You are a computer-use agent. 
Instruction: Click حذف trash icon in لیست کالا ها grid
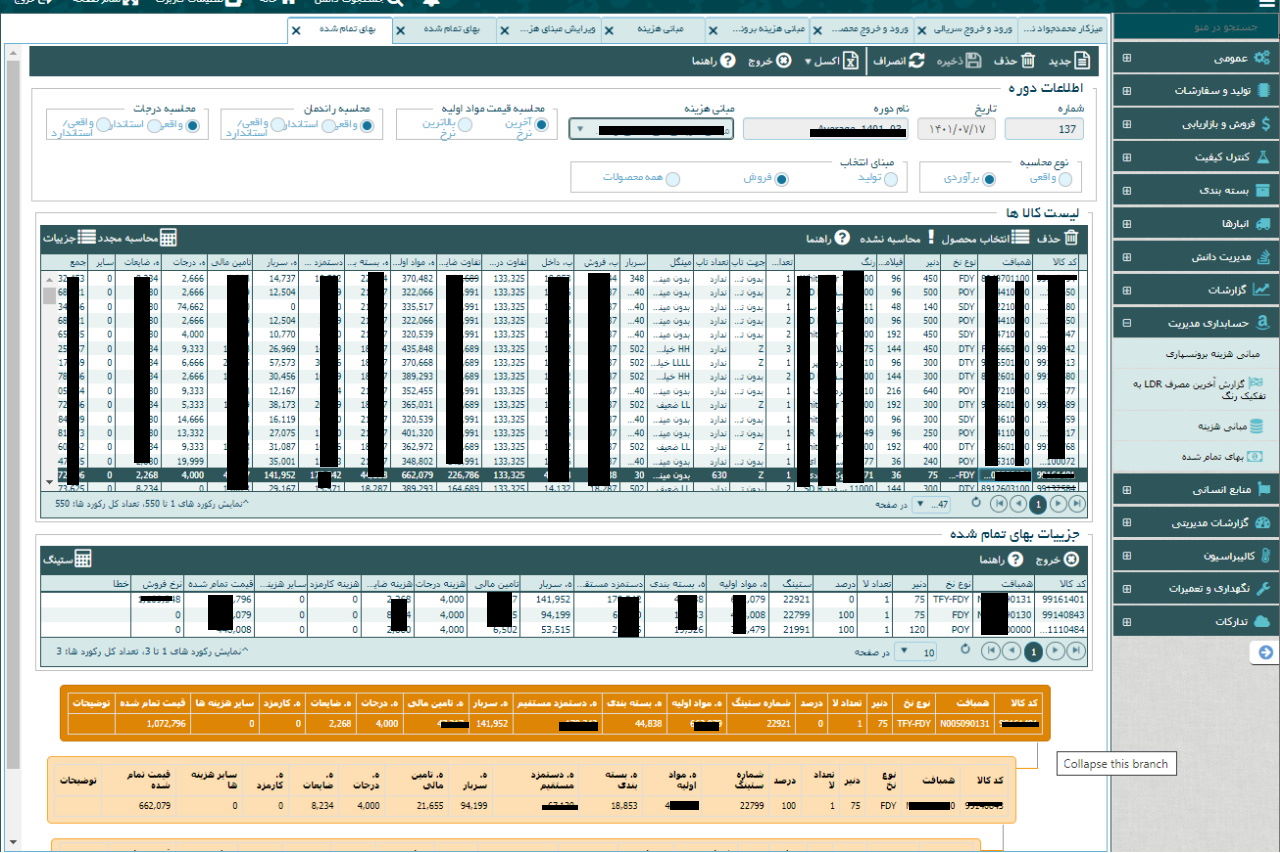[x=1072, y=238]
